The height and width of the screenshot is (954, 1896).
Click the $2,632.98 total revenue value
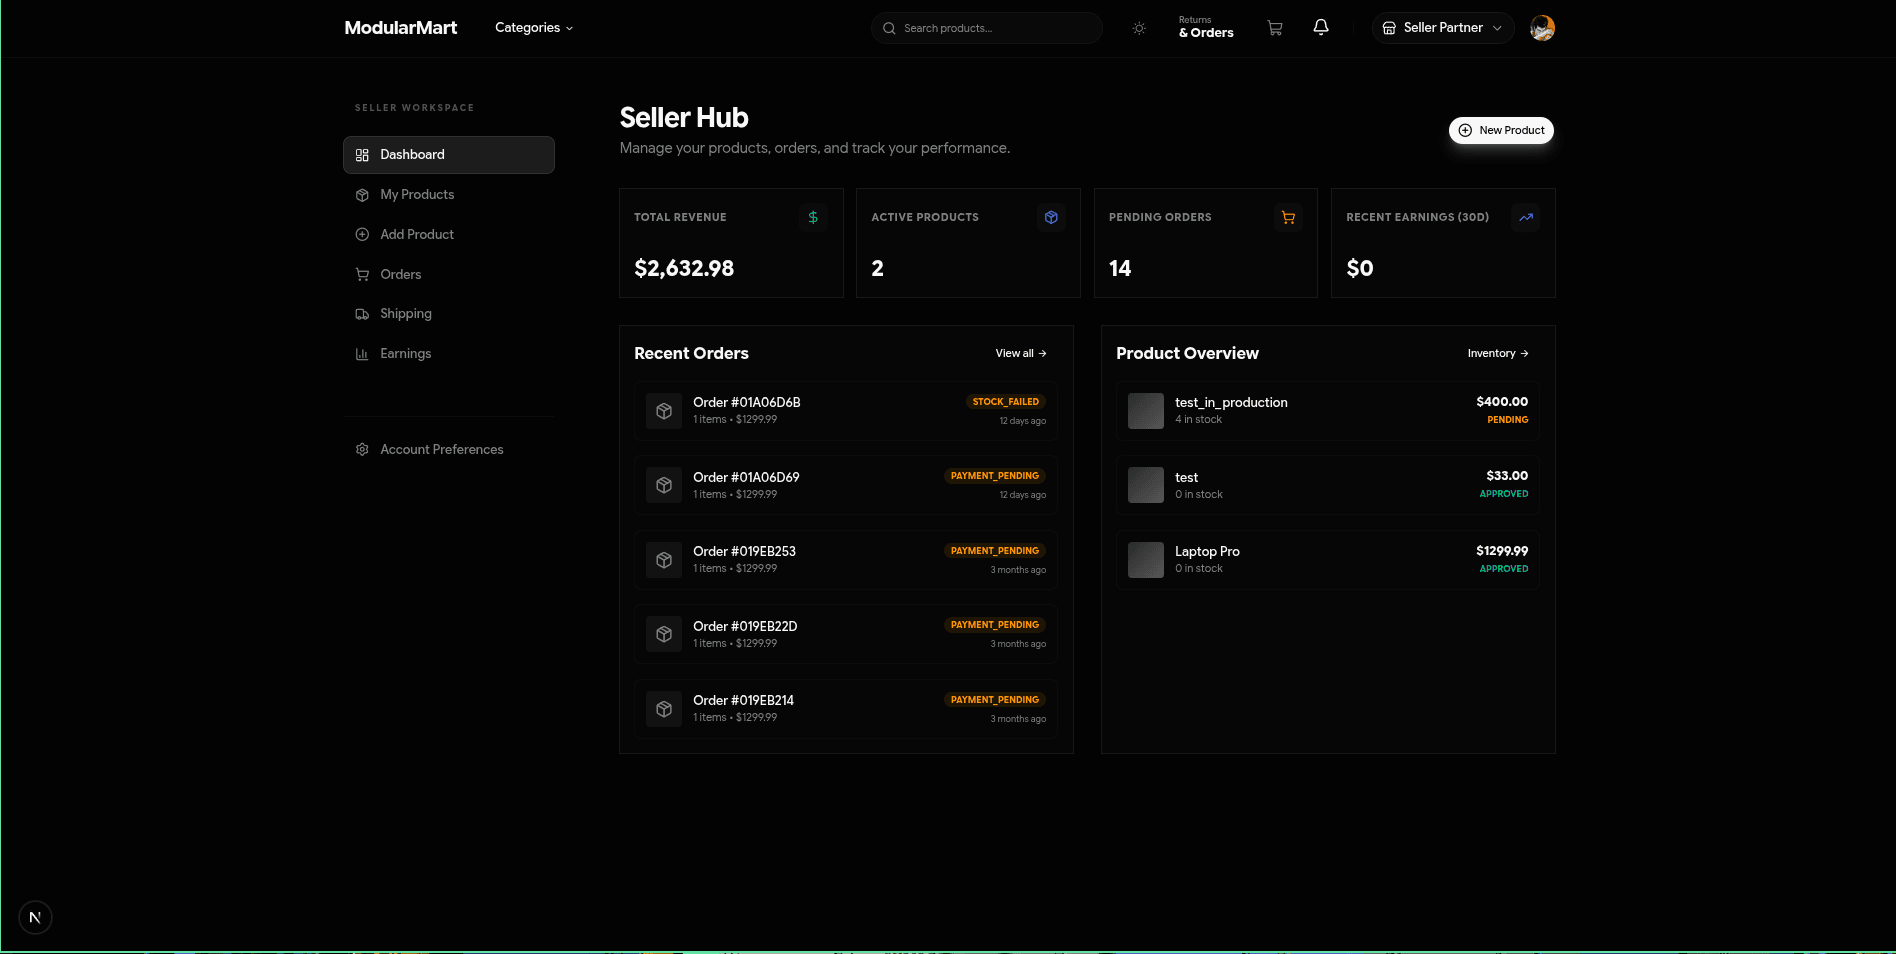pyautogui.click(x=684, y=268)
